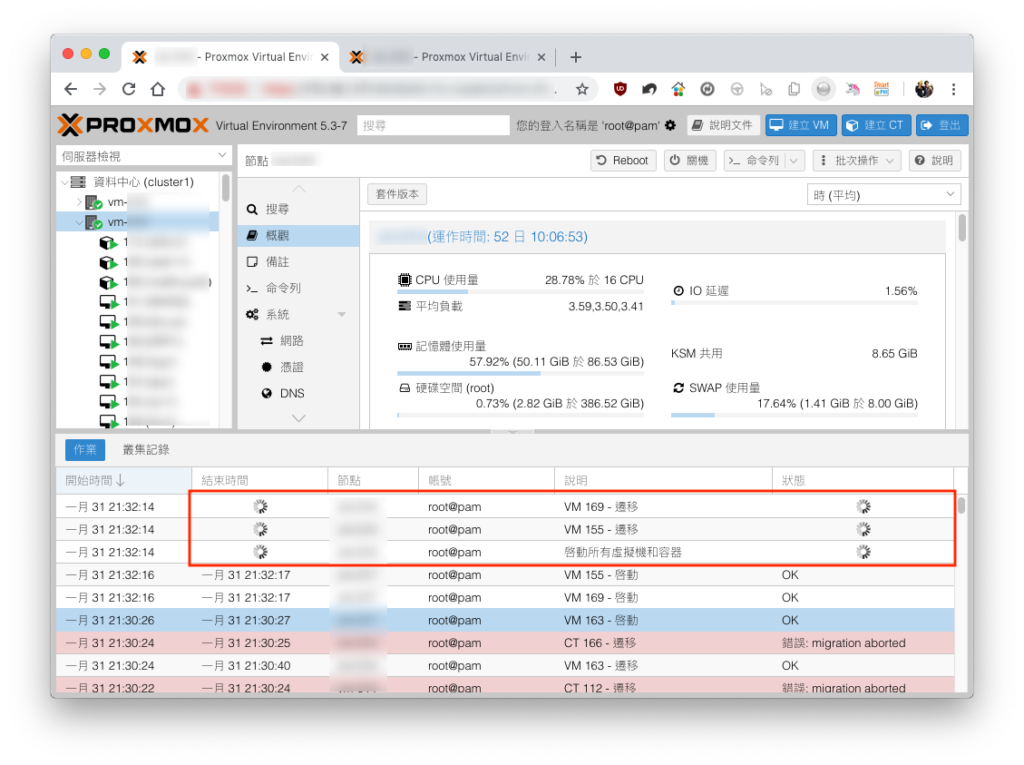Expand the first vm- node in tree
The image size is (1024, 765).
point(79,203)
